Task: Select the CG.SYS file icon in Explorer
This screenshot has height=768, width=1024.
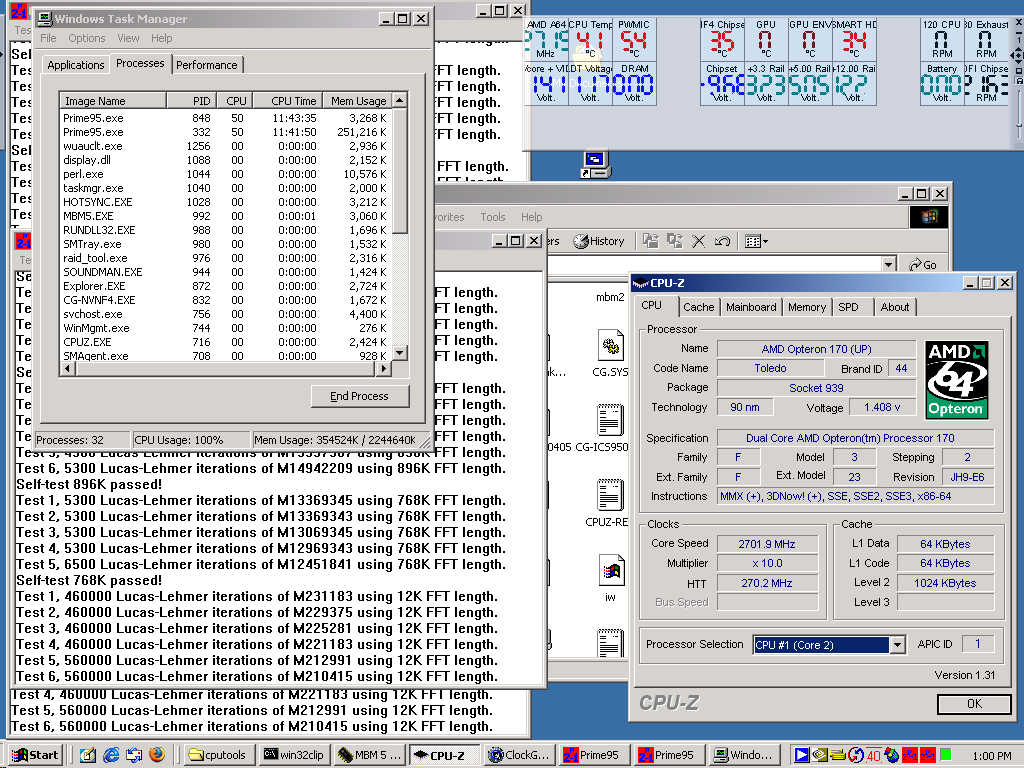Action: coord(611,345)
